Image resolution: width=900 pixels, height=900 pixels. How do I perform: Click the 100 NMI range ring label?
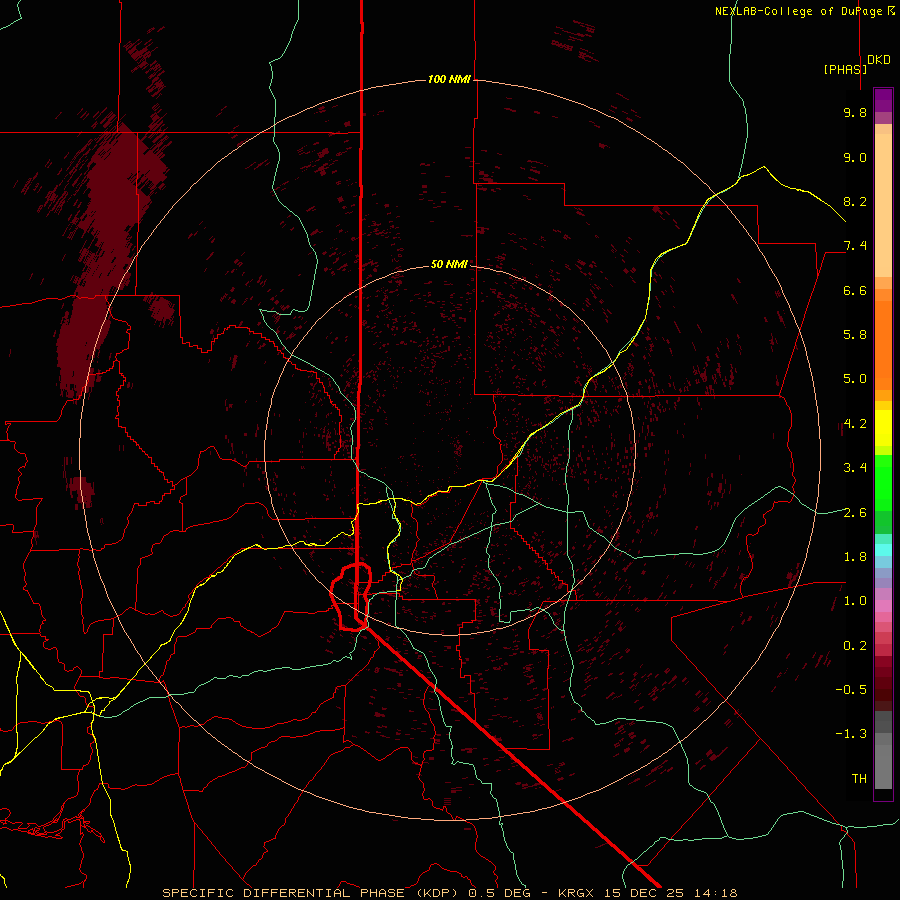[449, 79]
